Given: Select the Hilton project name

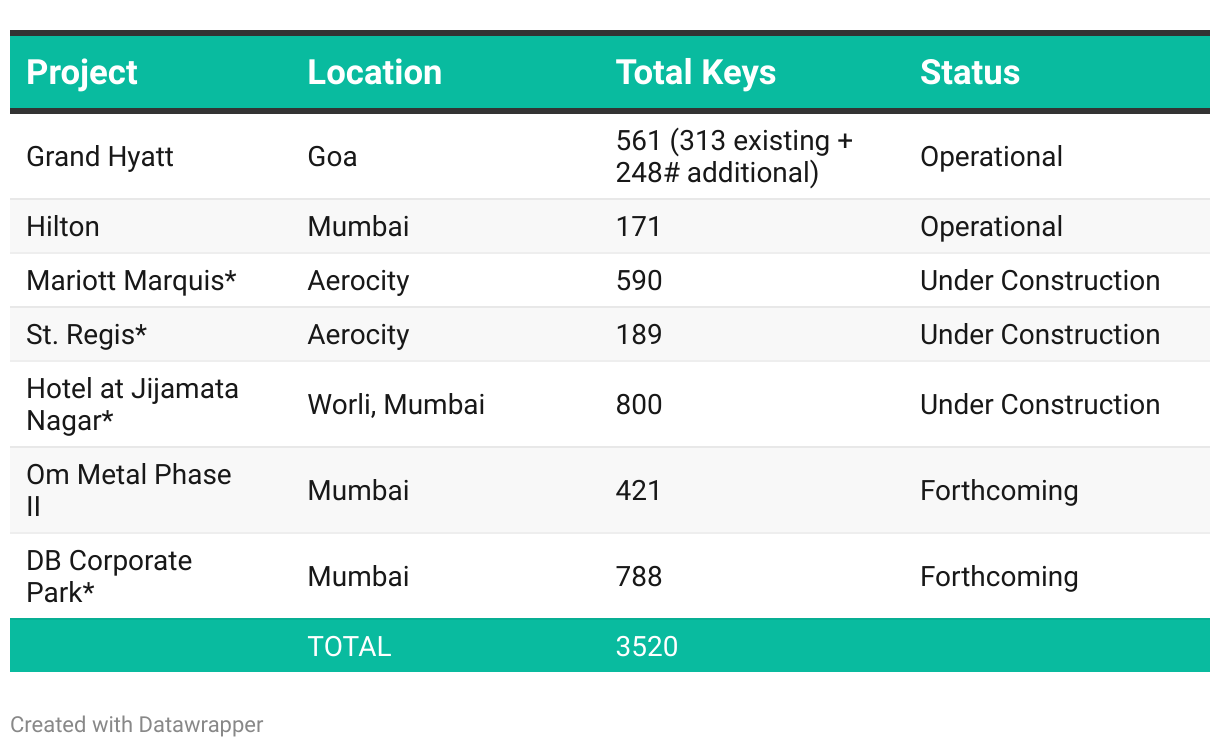Looking at the screenshot, I should tap(63, 227).
